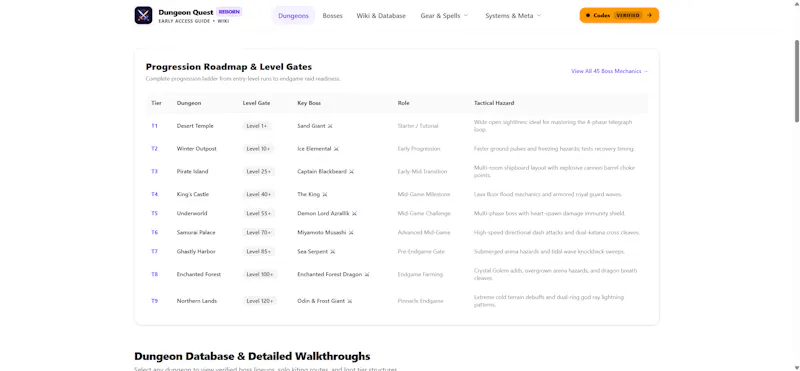This screenshot has height=371, width=800.
Task: Click the REBORN badge
Action: coord(229,12)
